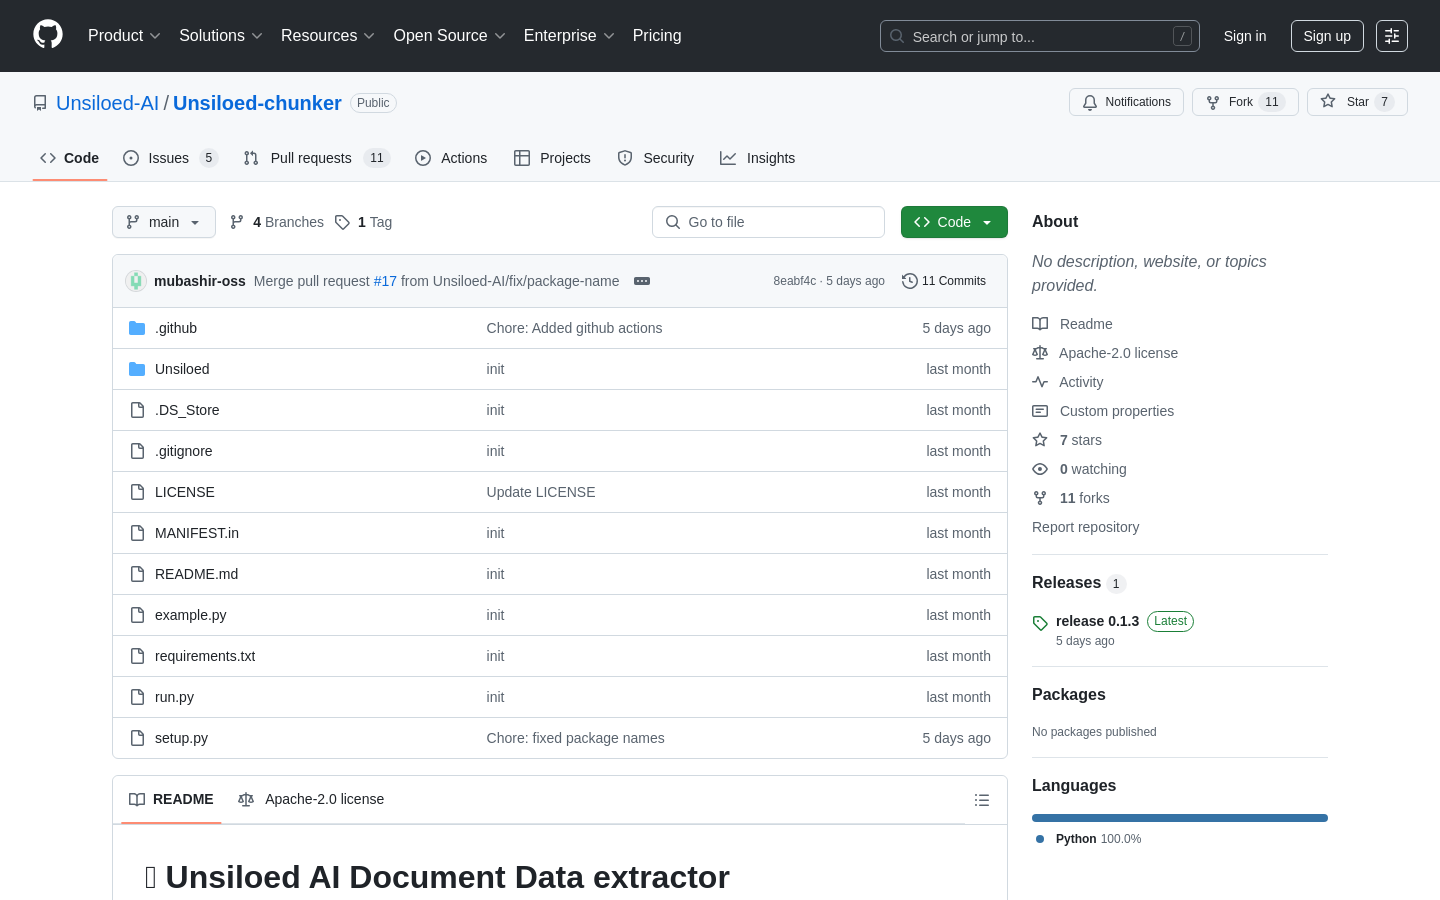Select the Code tab
The image size is (1440, 900).
(x=70, y=158)
